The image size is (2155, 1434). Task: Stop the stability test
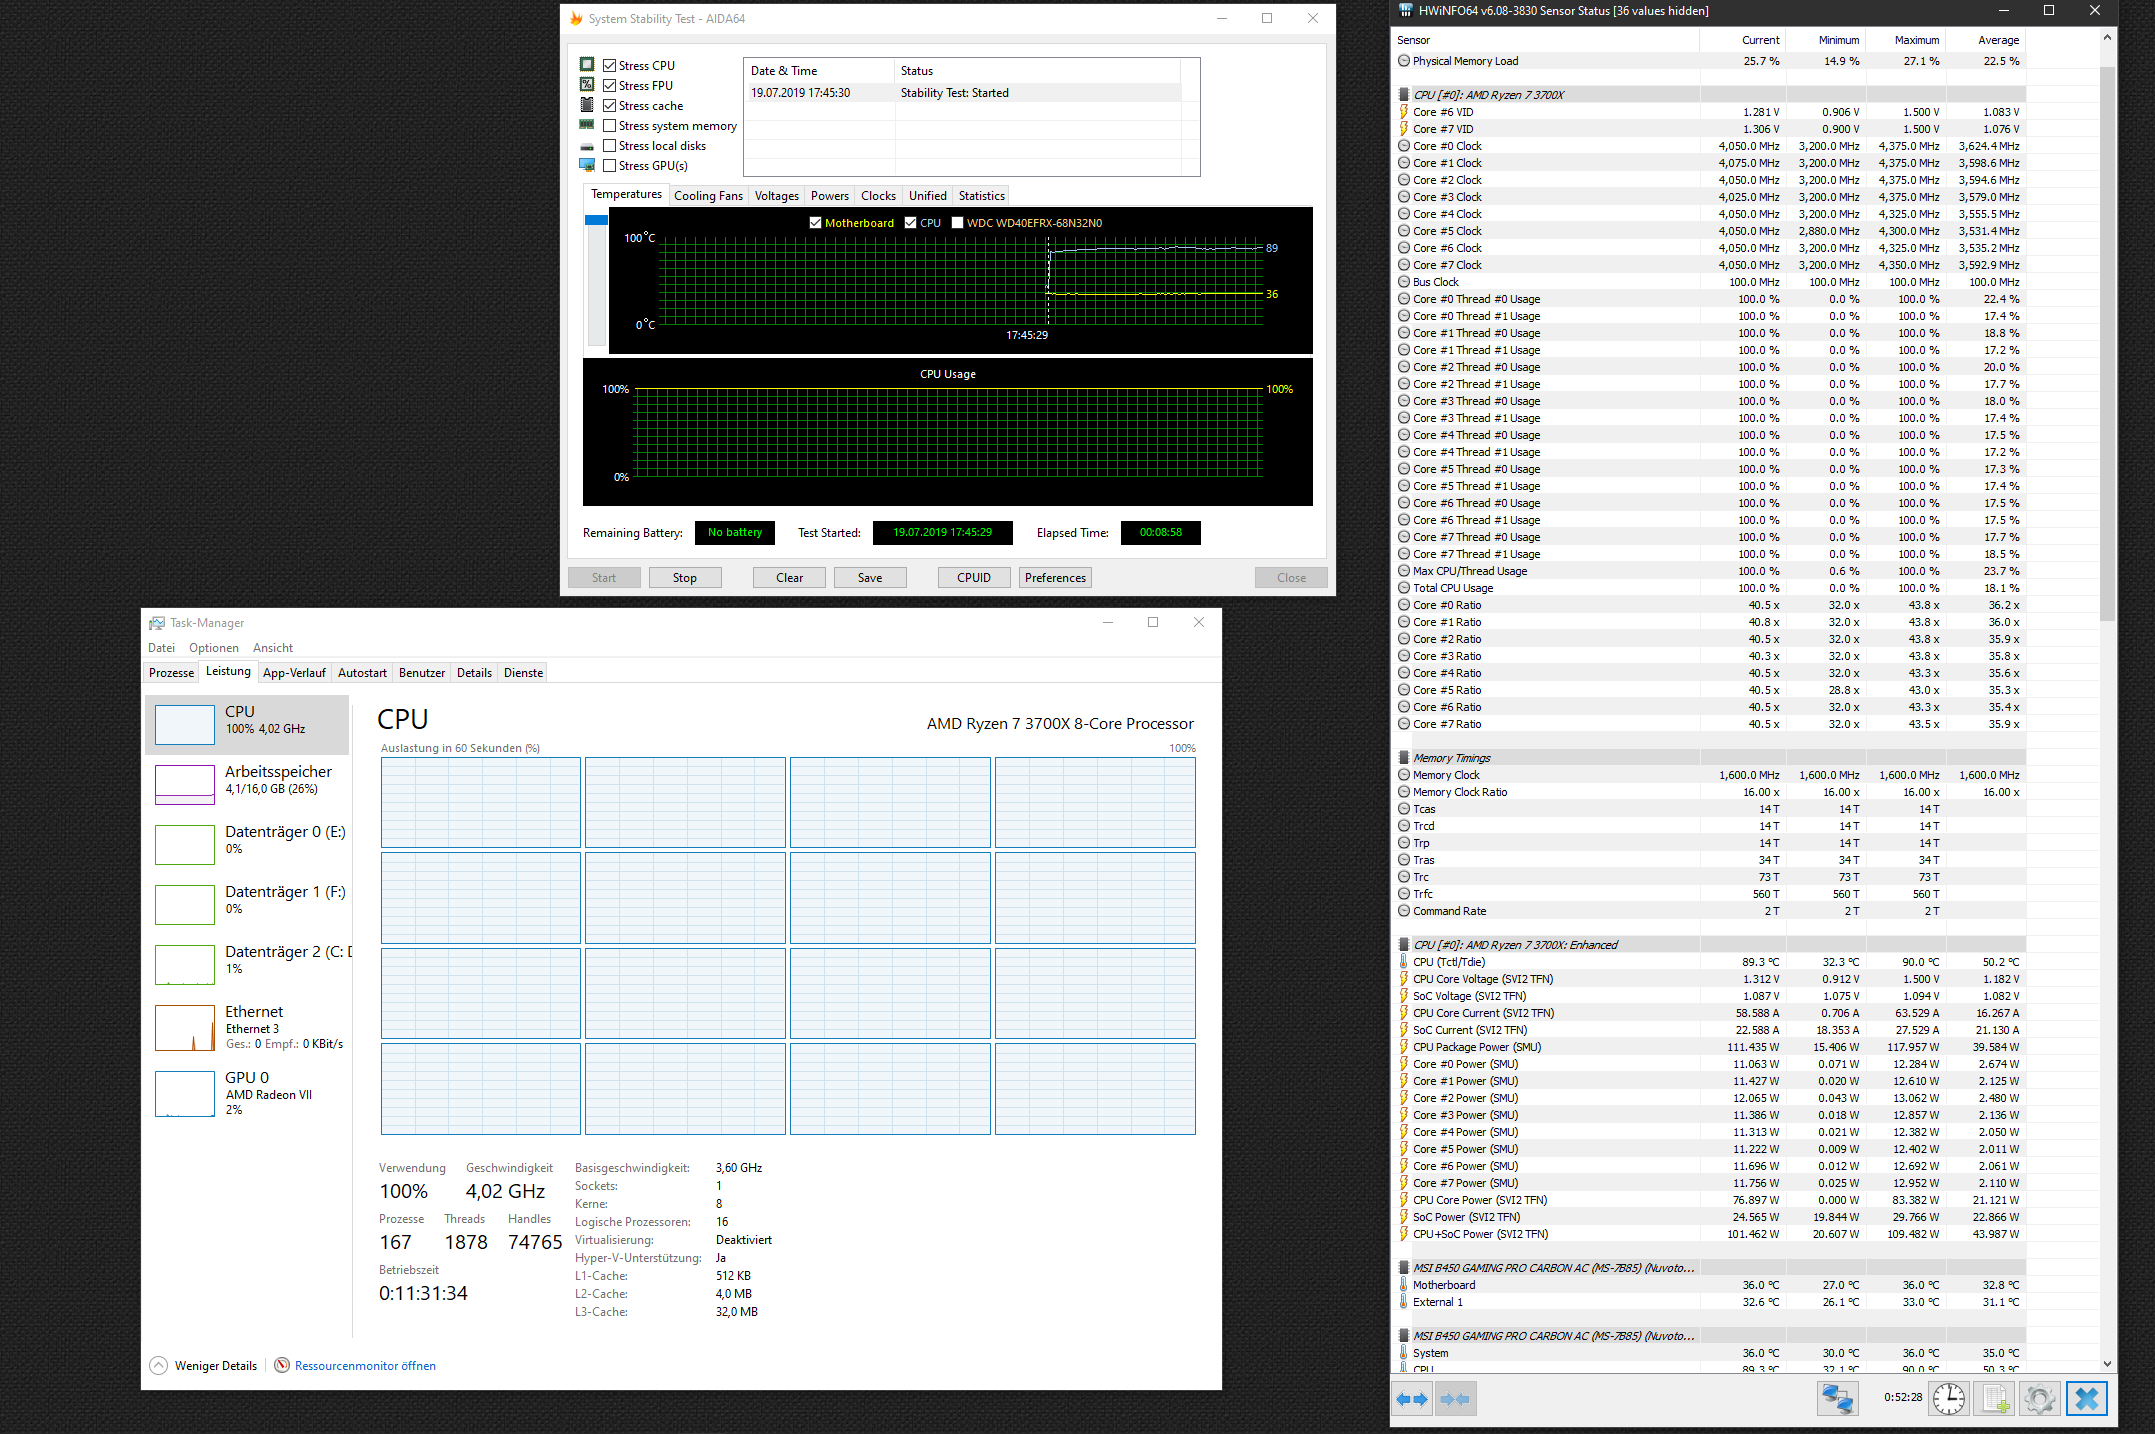[x=684, y=578]
